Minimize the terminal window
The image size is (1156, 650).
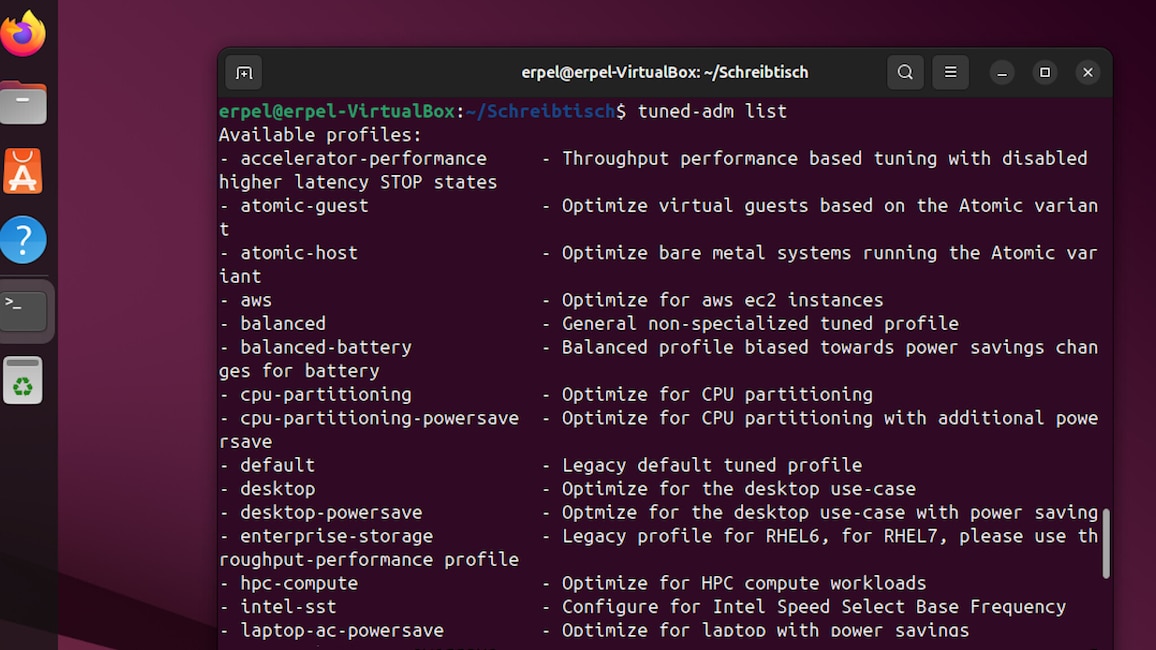point(1002,73)
